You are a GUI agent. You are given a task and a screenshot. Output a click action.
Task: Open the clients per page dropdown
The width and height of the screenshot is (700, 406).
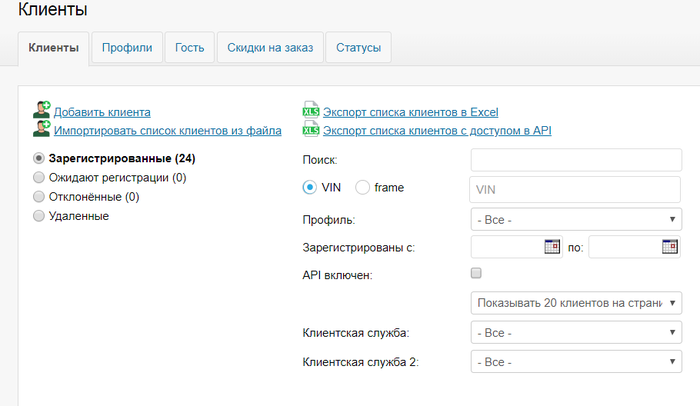pyautogui.click(x=576, y=302)
